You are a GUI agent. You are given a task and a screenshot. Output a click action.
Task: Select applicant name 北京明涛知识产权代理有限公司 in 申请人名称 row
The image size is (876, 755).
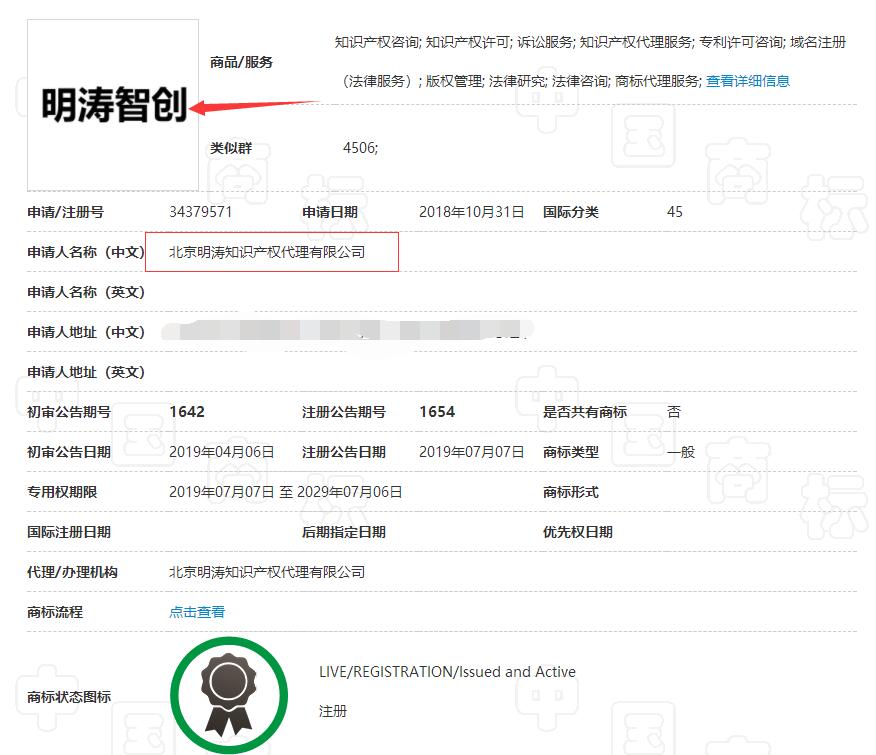[x=267, y=252]
